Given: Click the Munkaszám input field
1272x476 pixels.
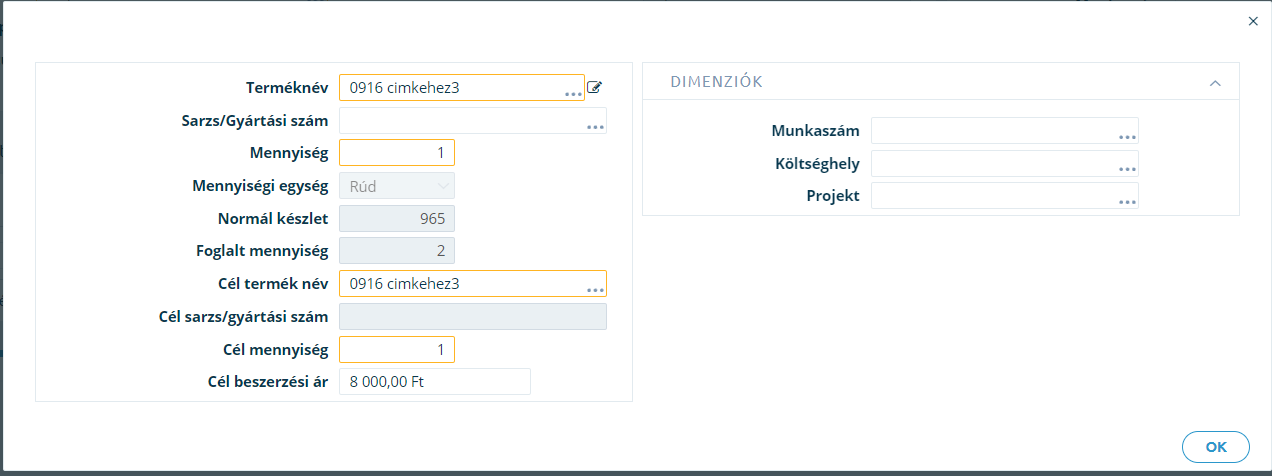Looking at the screenshot, I should [x=1005, y=131].
